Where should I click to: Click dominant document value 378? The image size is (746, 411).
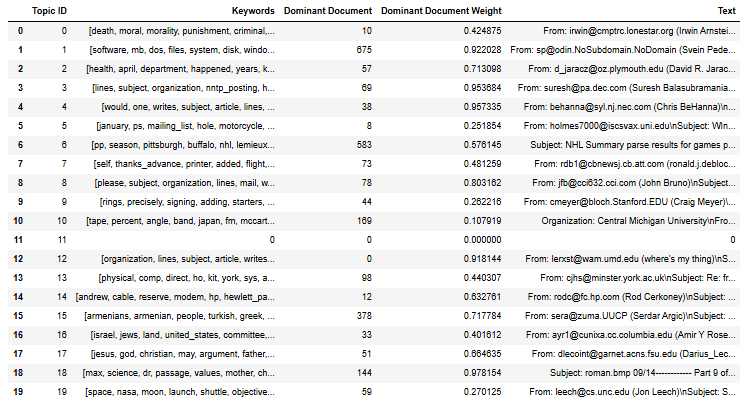pos(365,316)
